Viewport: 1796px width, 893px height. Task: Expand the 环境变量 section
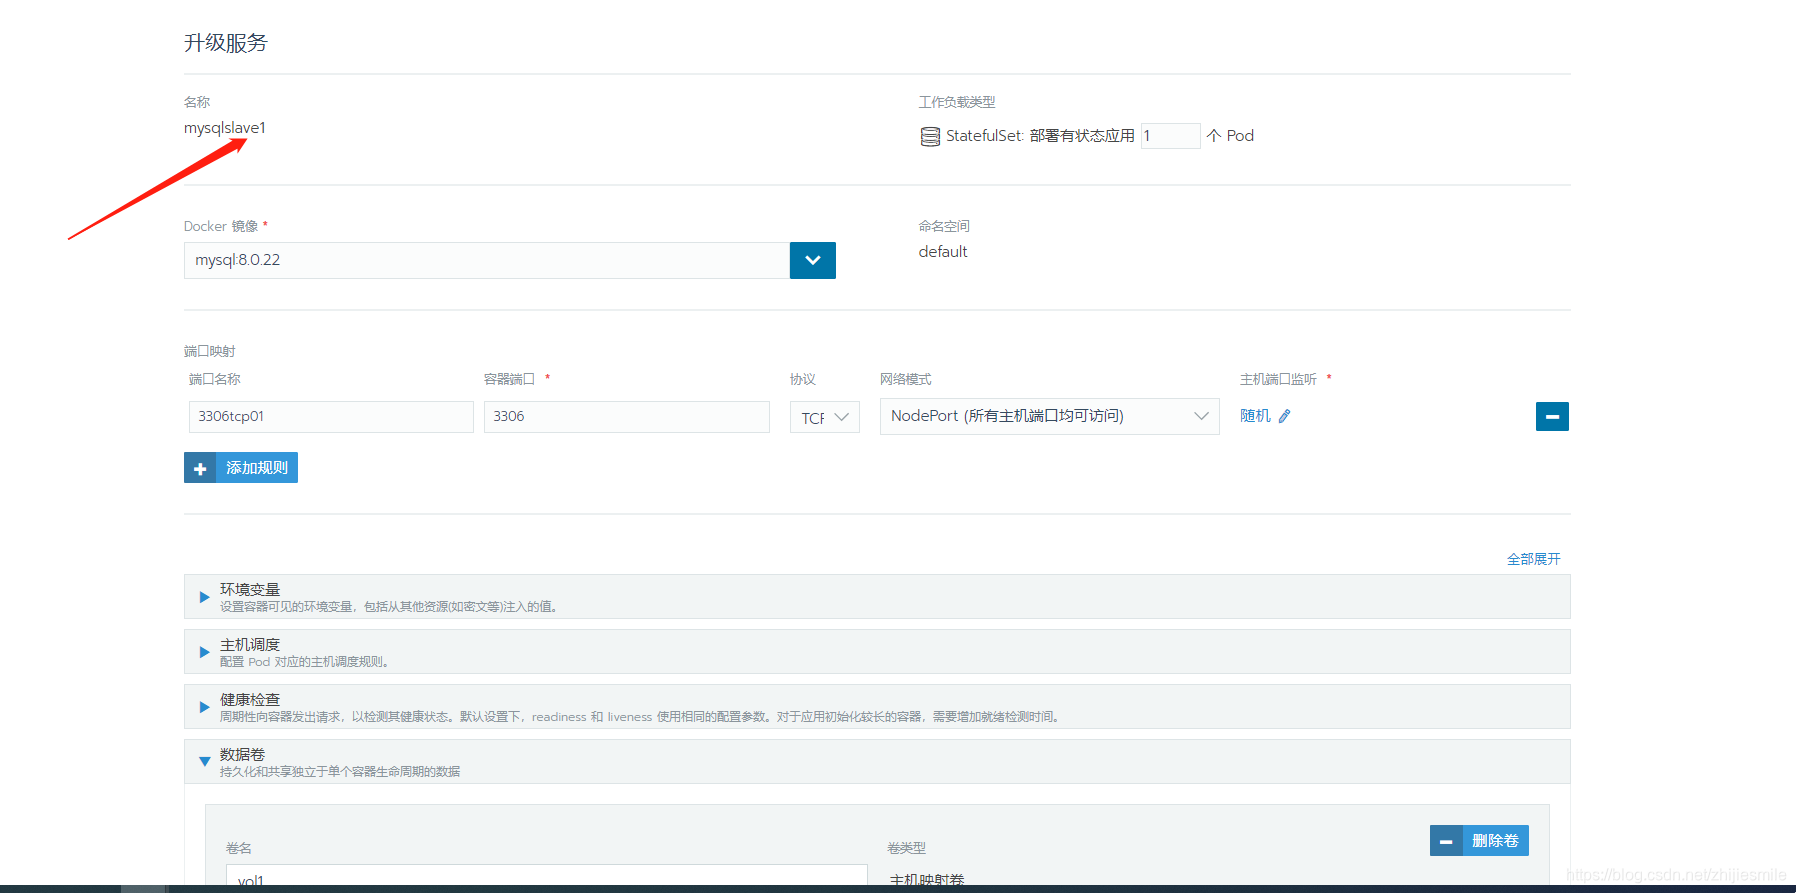(877, 597)
